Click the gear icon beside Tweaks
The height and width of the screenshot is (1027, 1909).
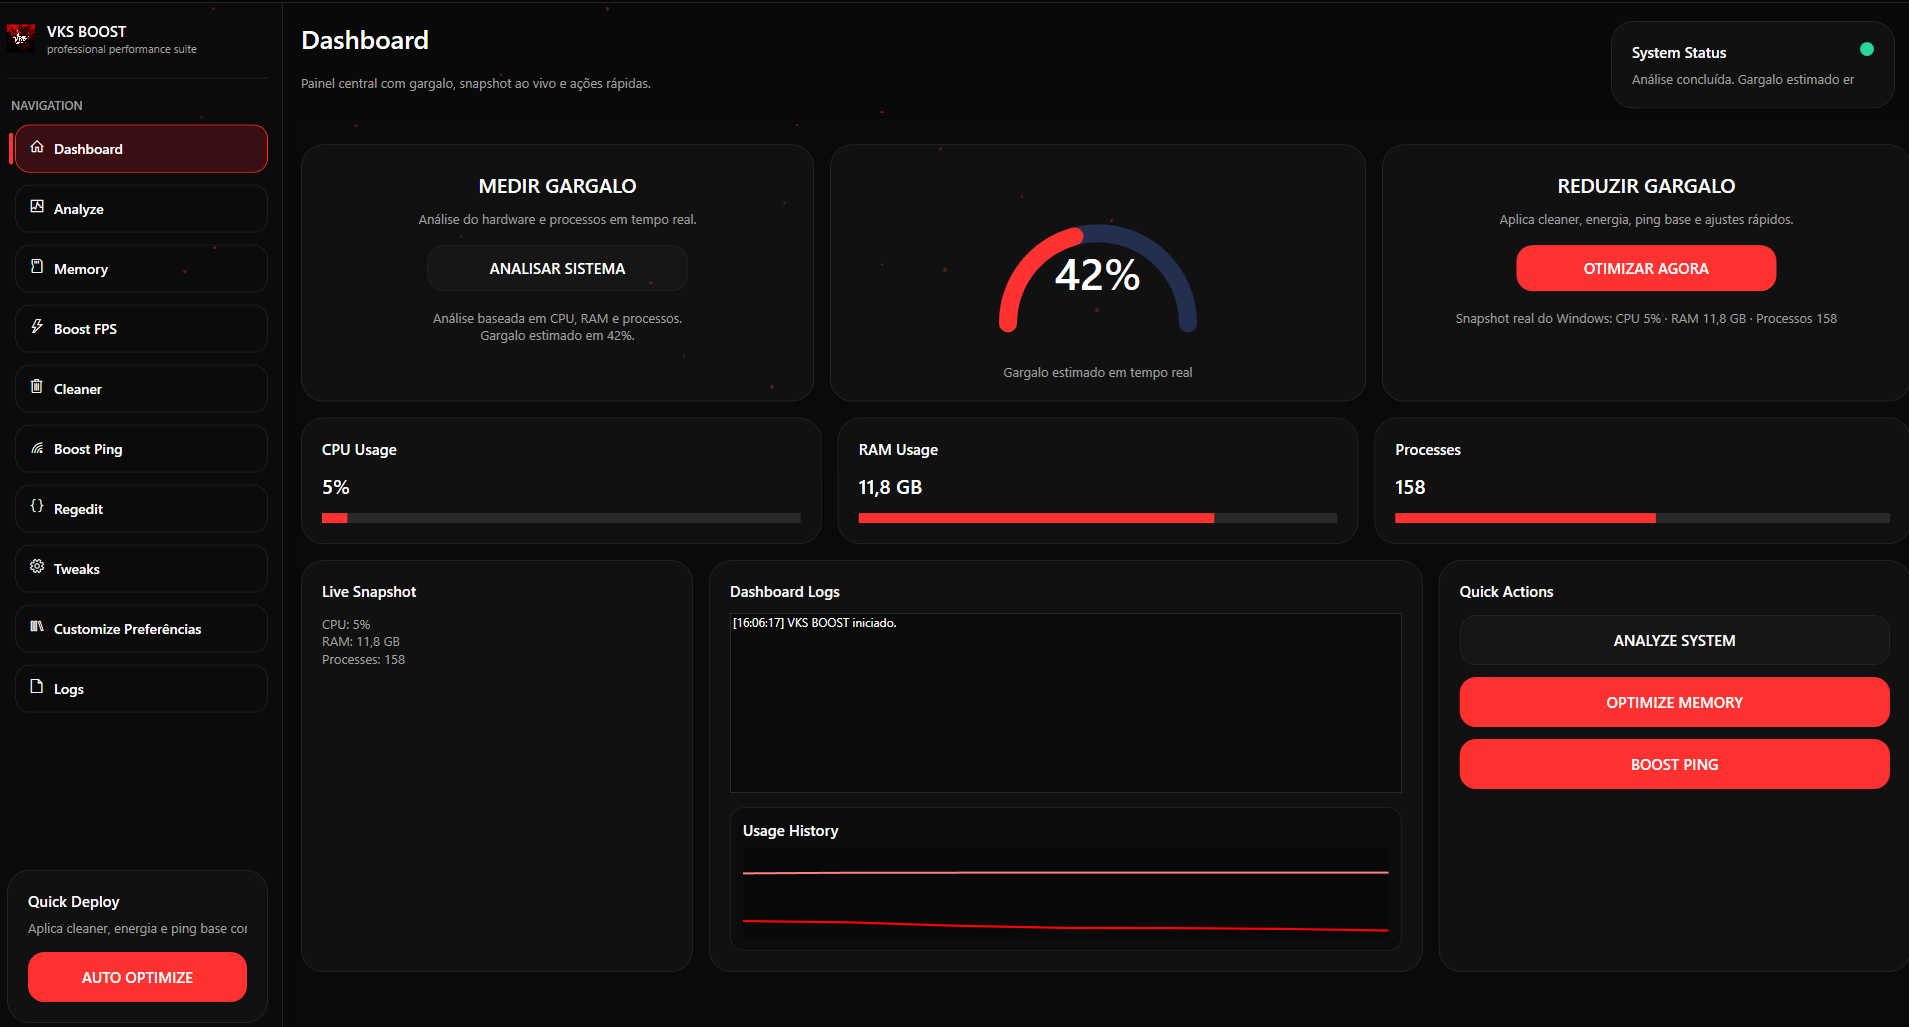click(x=37, y=567)
